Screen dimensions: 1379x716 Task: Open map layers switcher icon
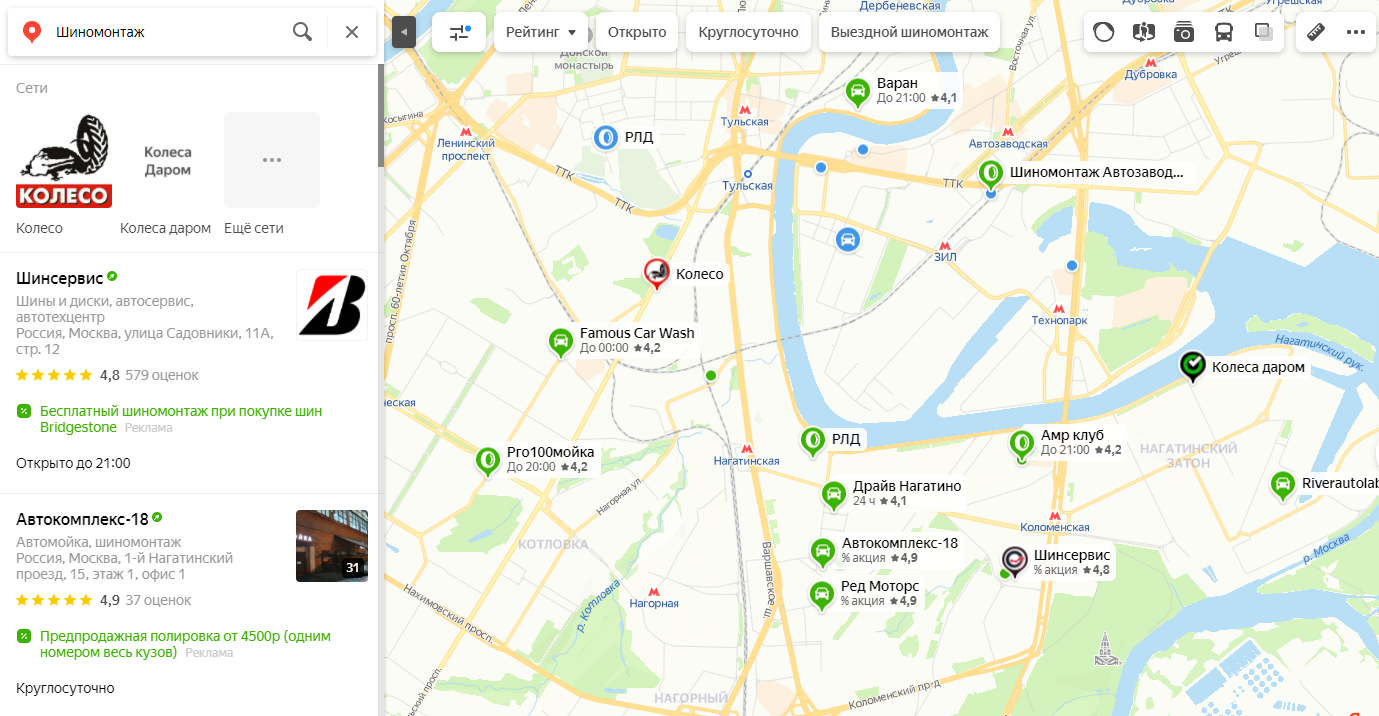[1264, 32]
